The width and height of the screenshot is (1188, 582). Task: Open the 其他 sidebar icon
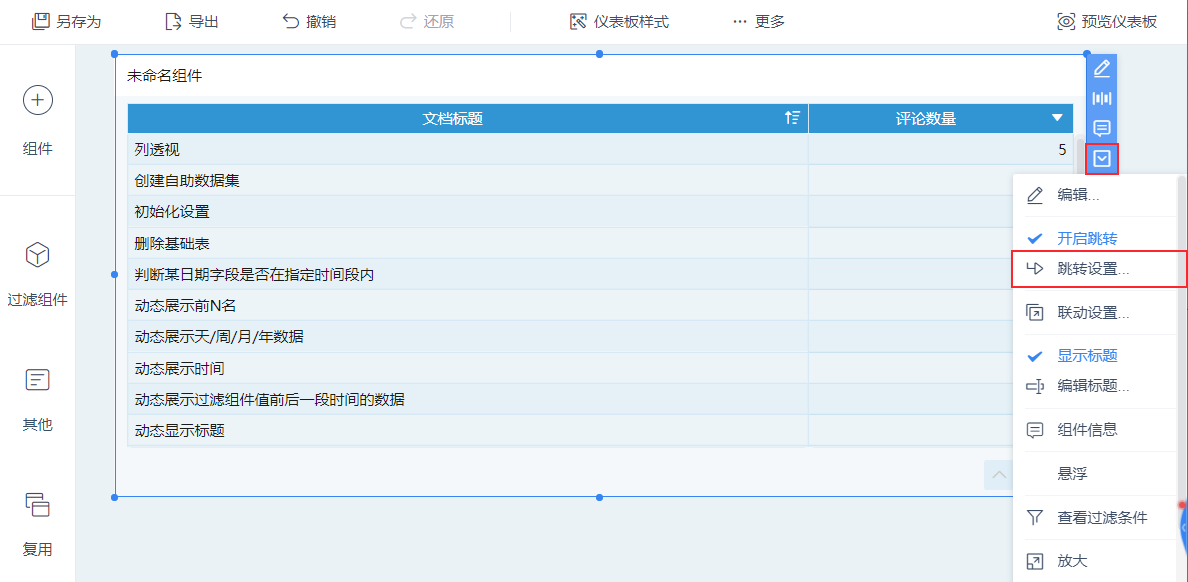point(38,380)
